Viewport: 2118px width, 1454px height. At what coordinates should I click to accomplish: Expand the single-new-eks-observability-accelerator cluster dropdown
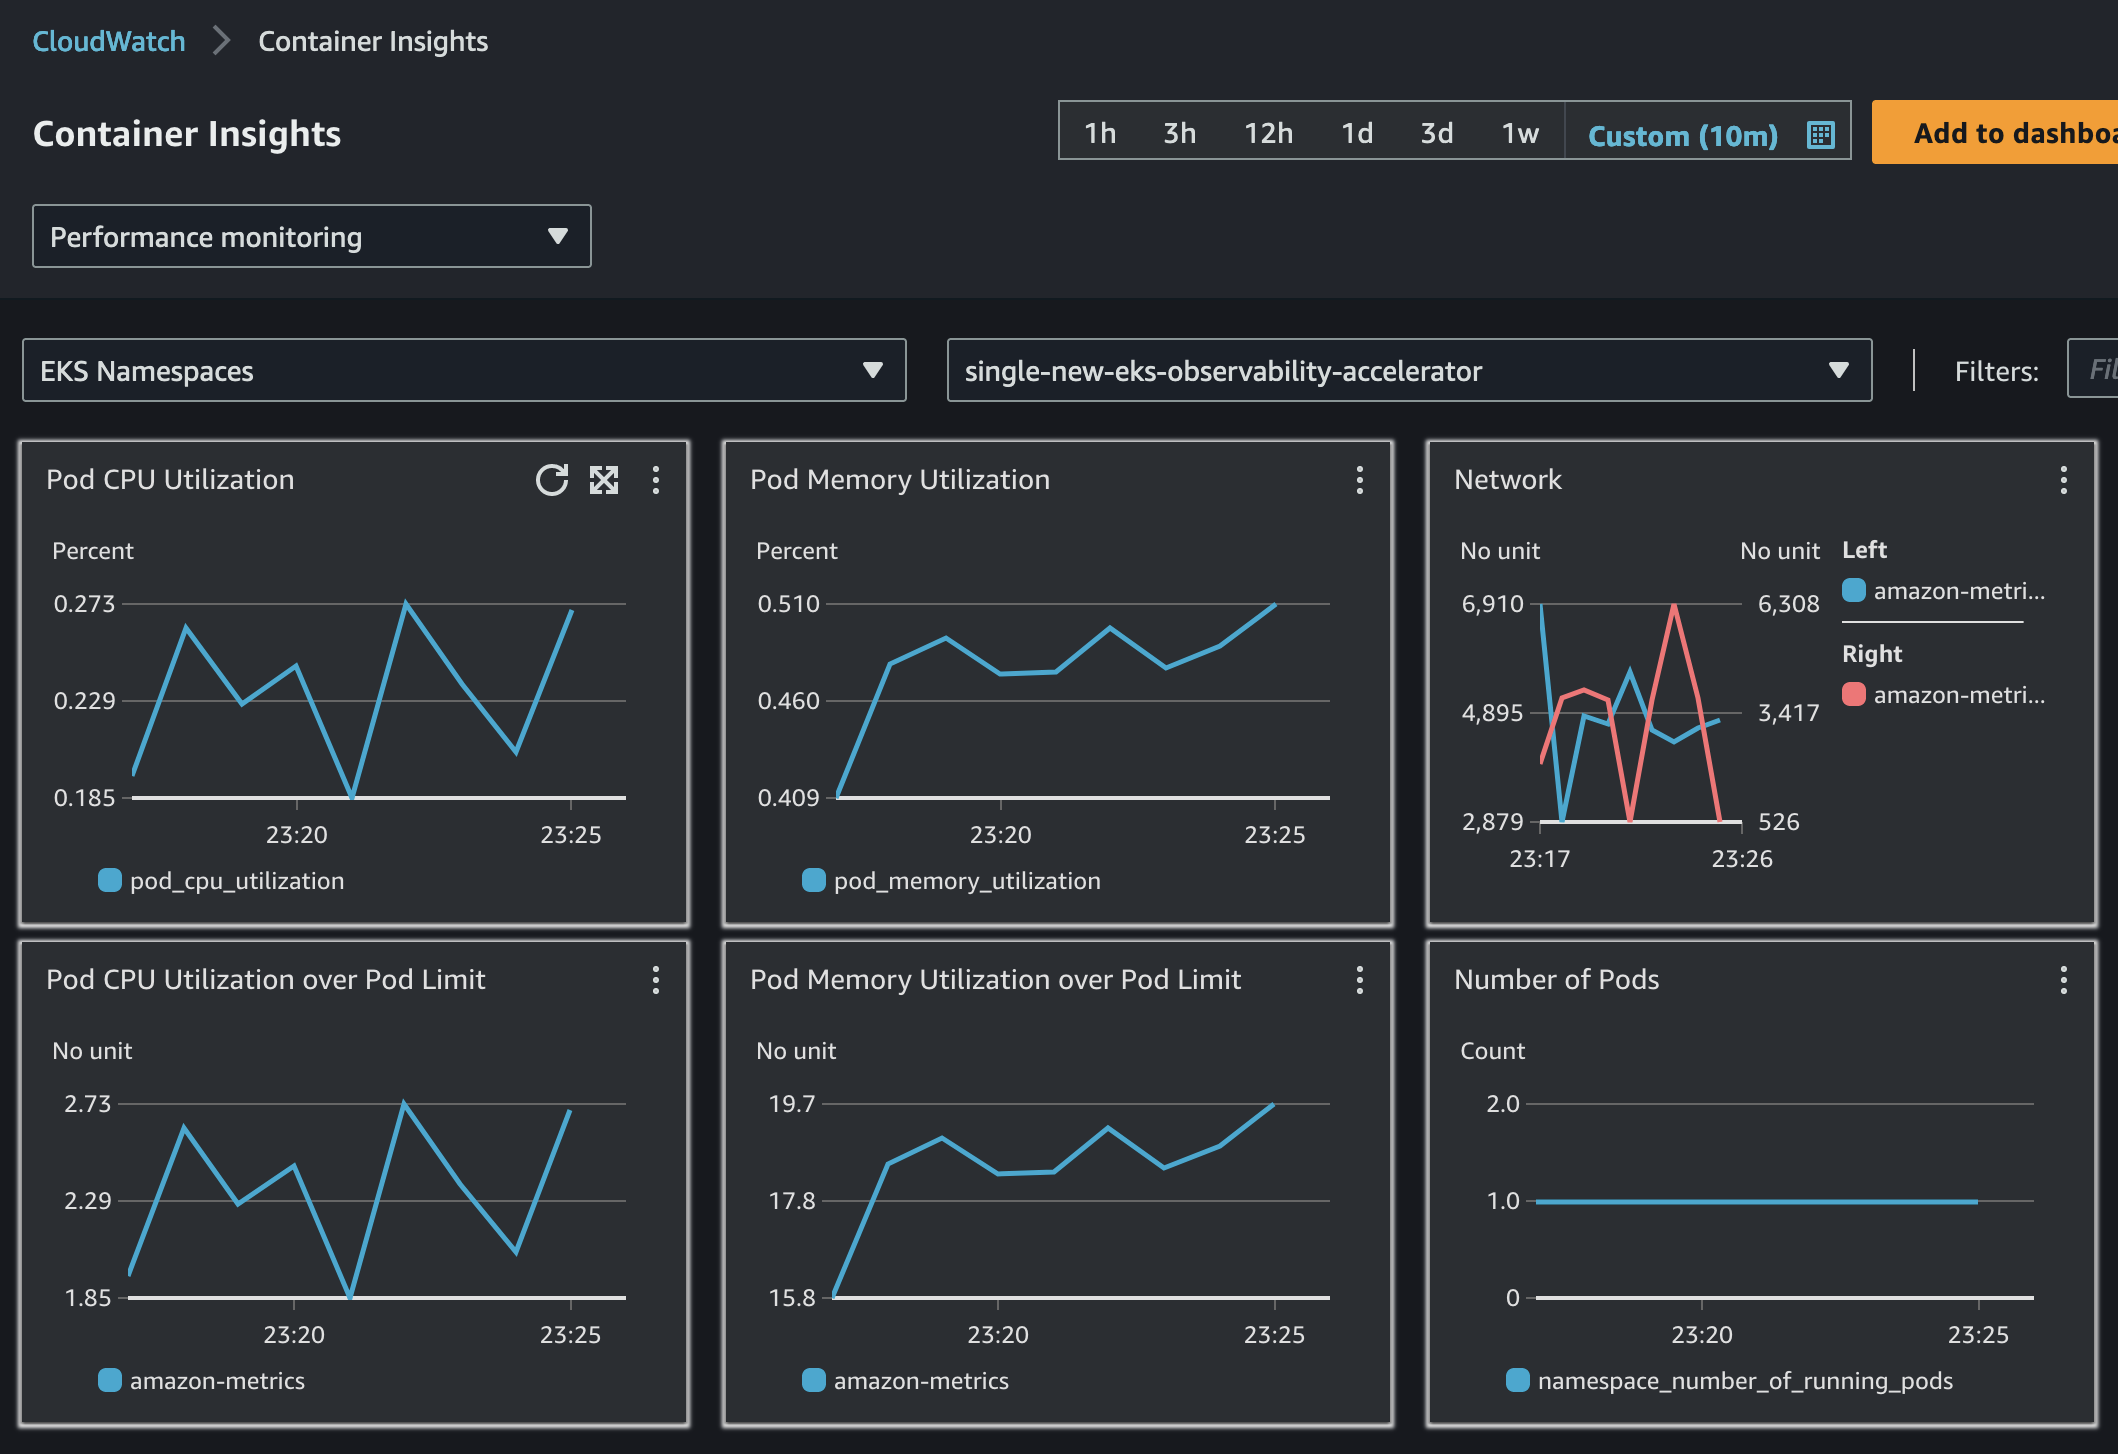1409,370
